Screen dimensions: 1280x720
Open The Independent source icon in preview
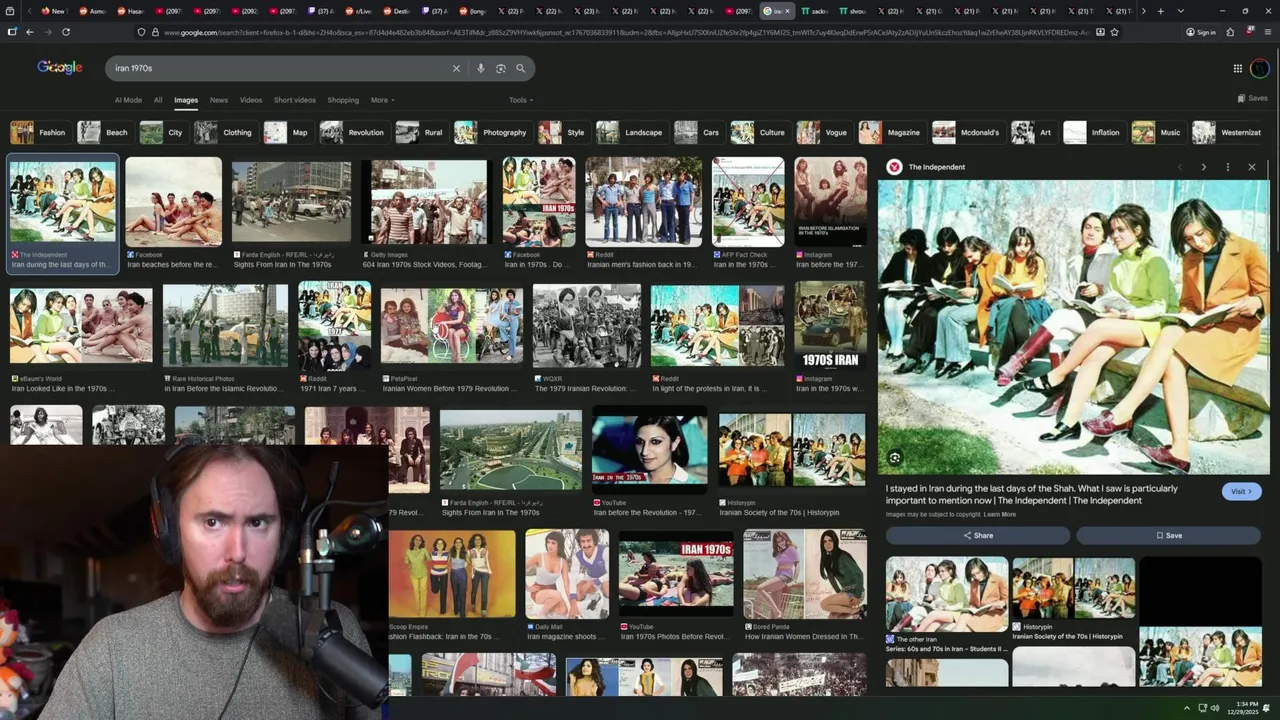click(x=895, y=167)
